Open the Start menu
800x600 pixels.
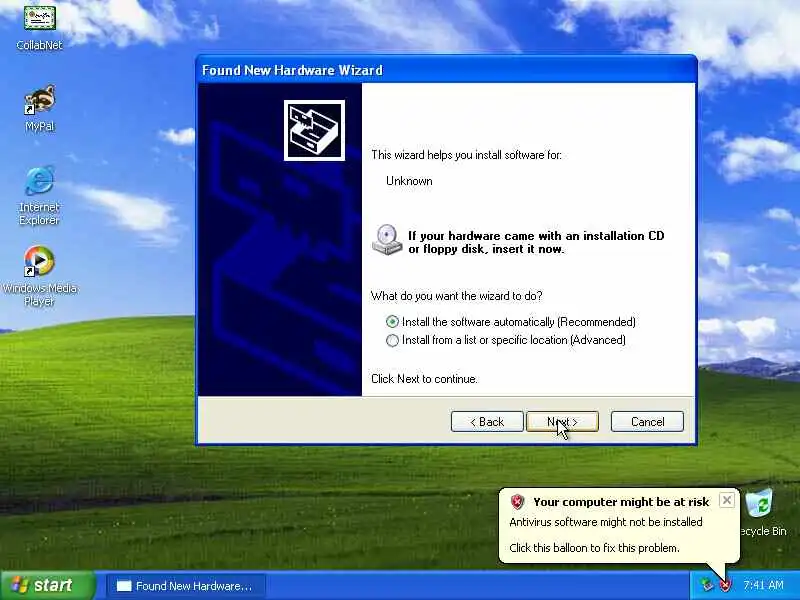point(48,585)
